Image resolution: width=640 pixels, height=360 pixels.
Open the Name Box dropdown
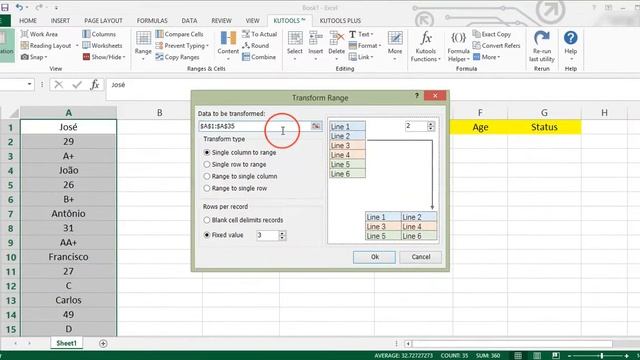pyautogui.click(x=29, y=84)
